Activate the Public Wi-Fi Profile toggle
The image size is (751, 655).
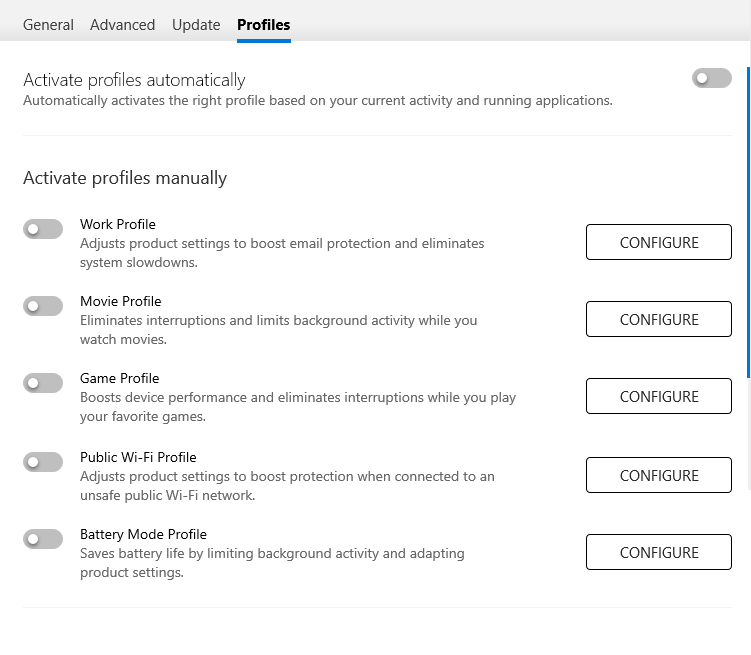click(43, 463)
